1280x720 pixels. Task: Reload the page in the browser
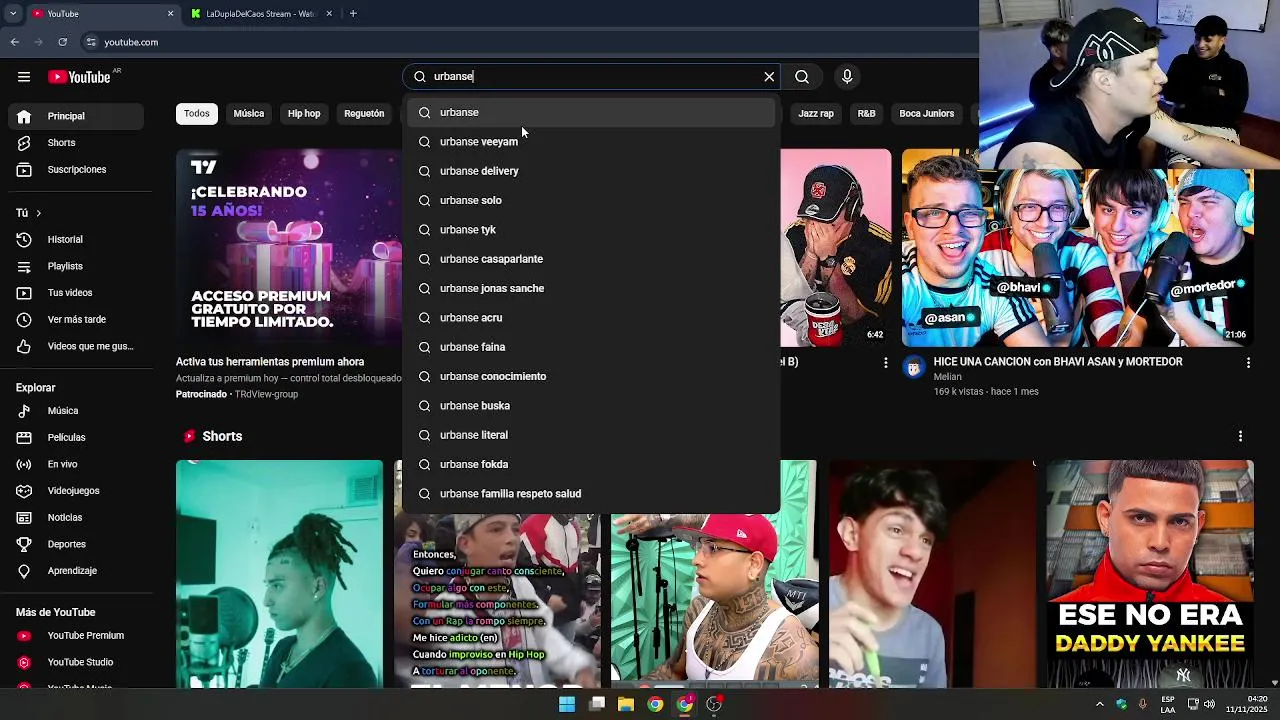63,42
